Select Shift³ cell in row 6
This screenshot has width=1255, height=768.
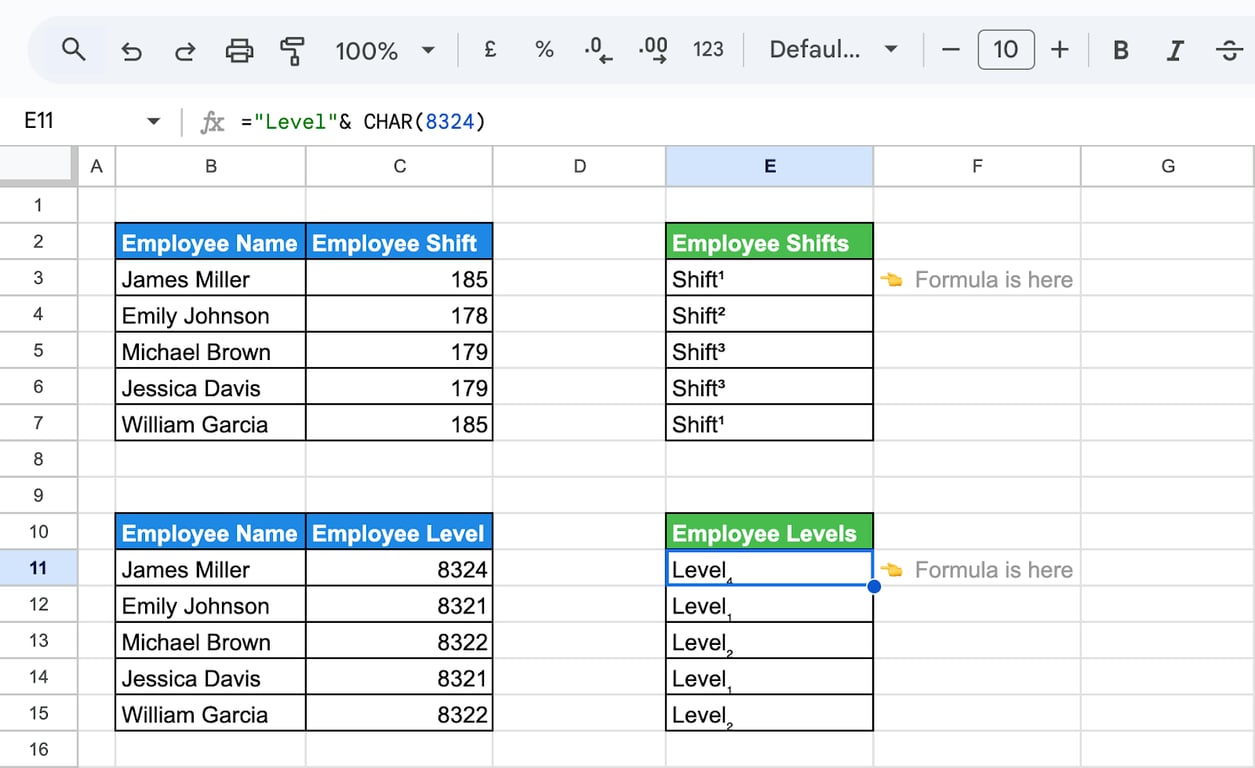769,387
